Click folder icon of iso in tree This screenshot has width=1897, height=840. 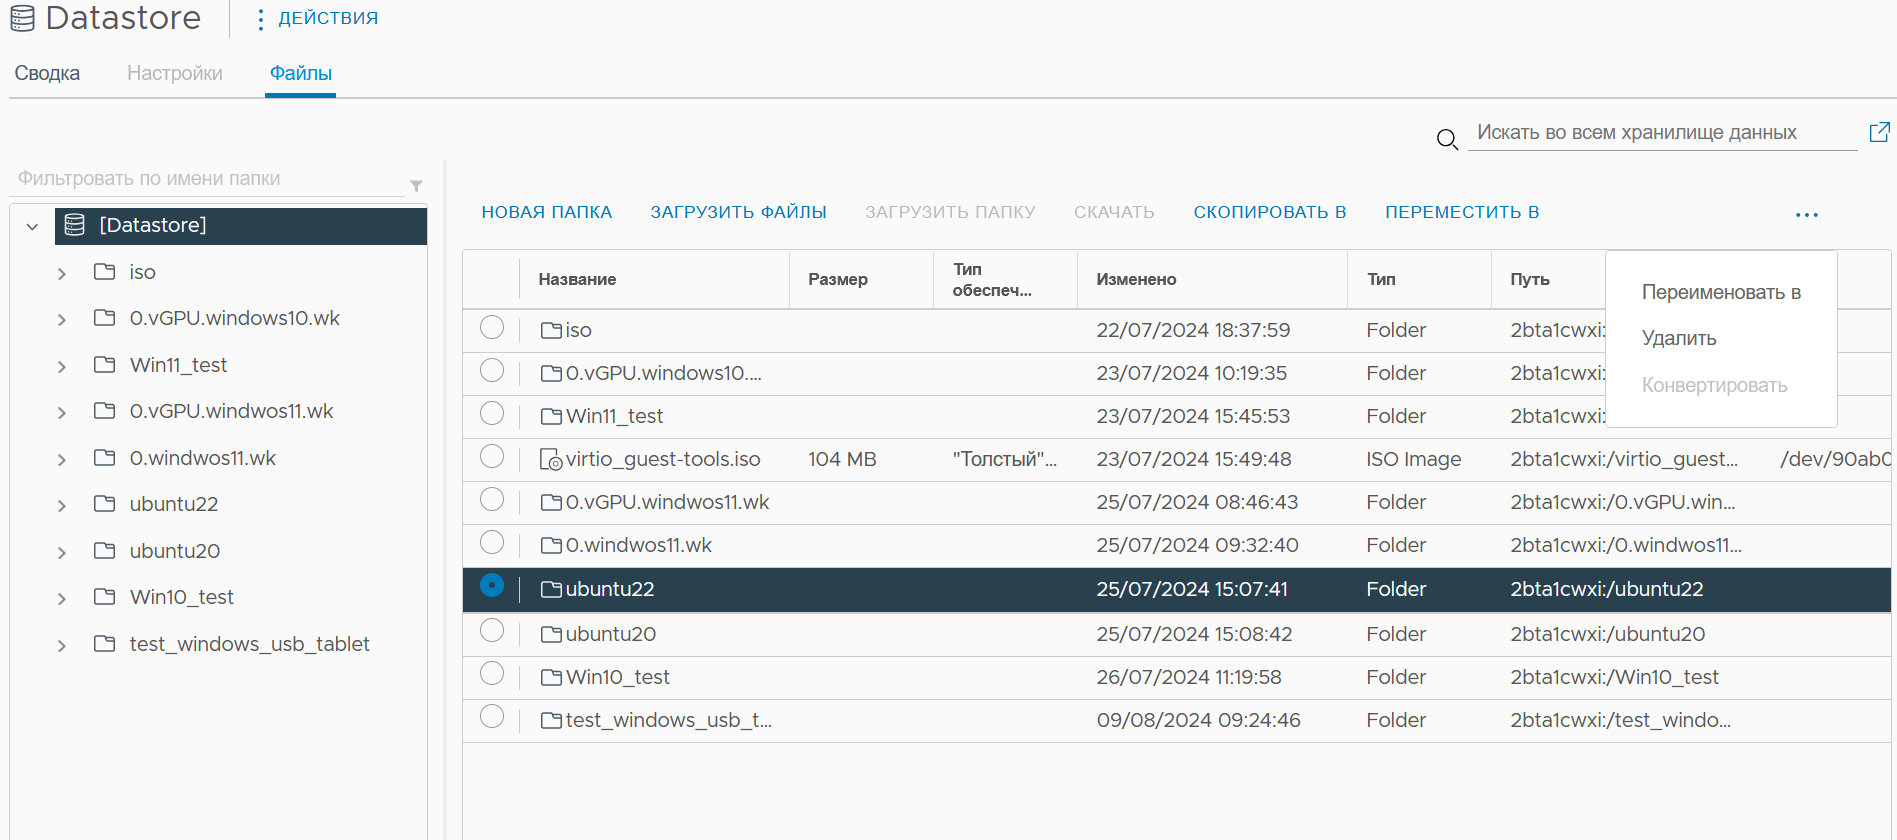coord(104,271)
